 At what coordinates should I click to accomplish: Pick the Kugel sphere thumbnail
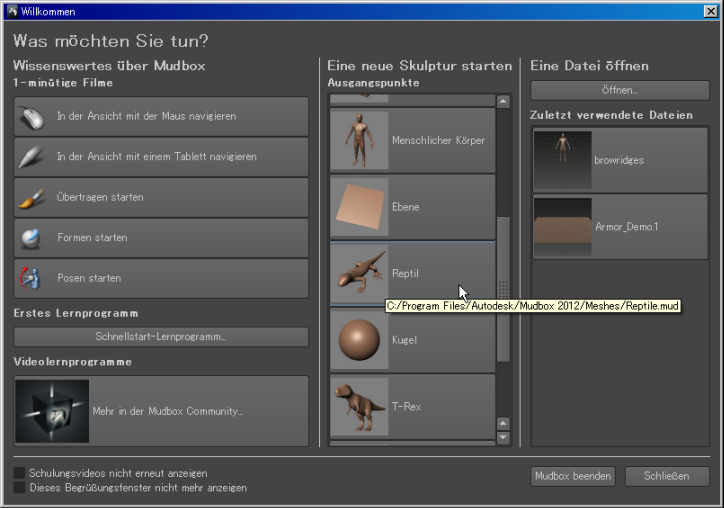click(x=360, y=340)
